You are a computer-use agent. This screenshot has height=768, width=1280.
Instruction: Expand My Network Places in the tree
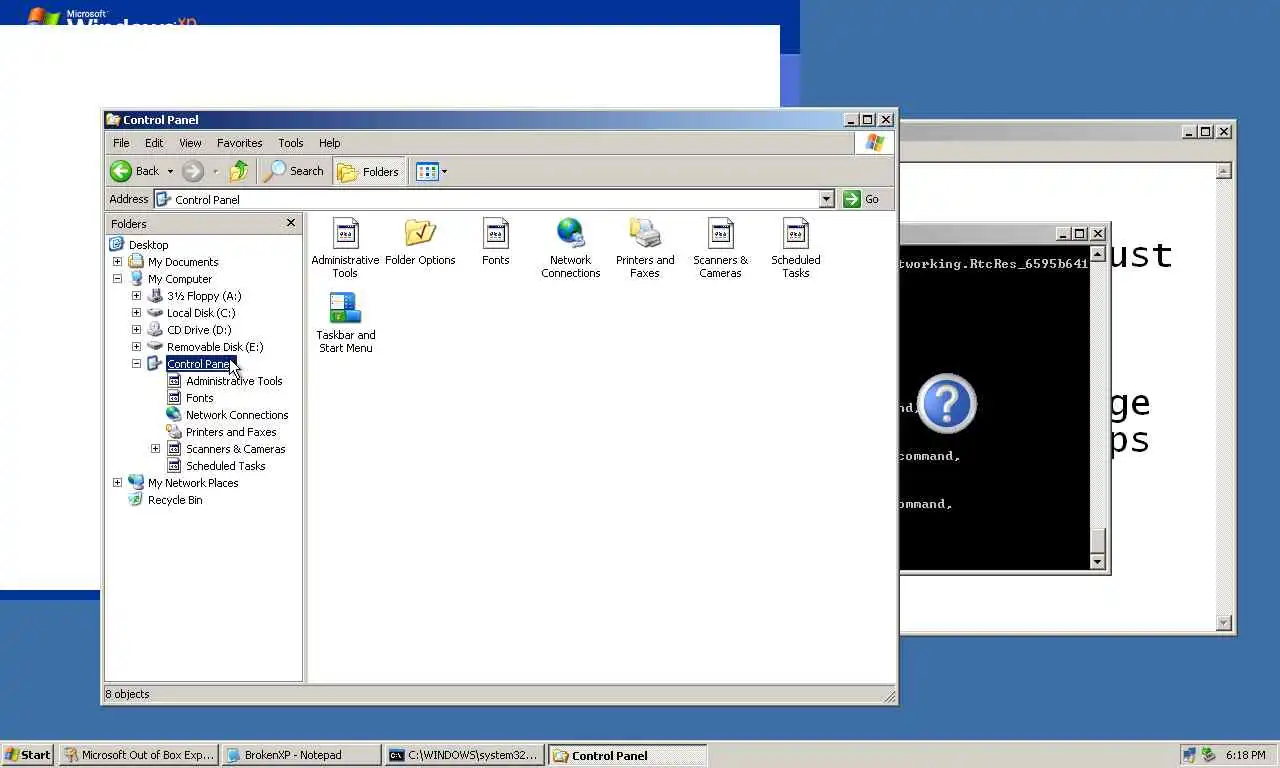coord(117,483)
